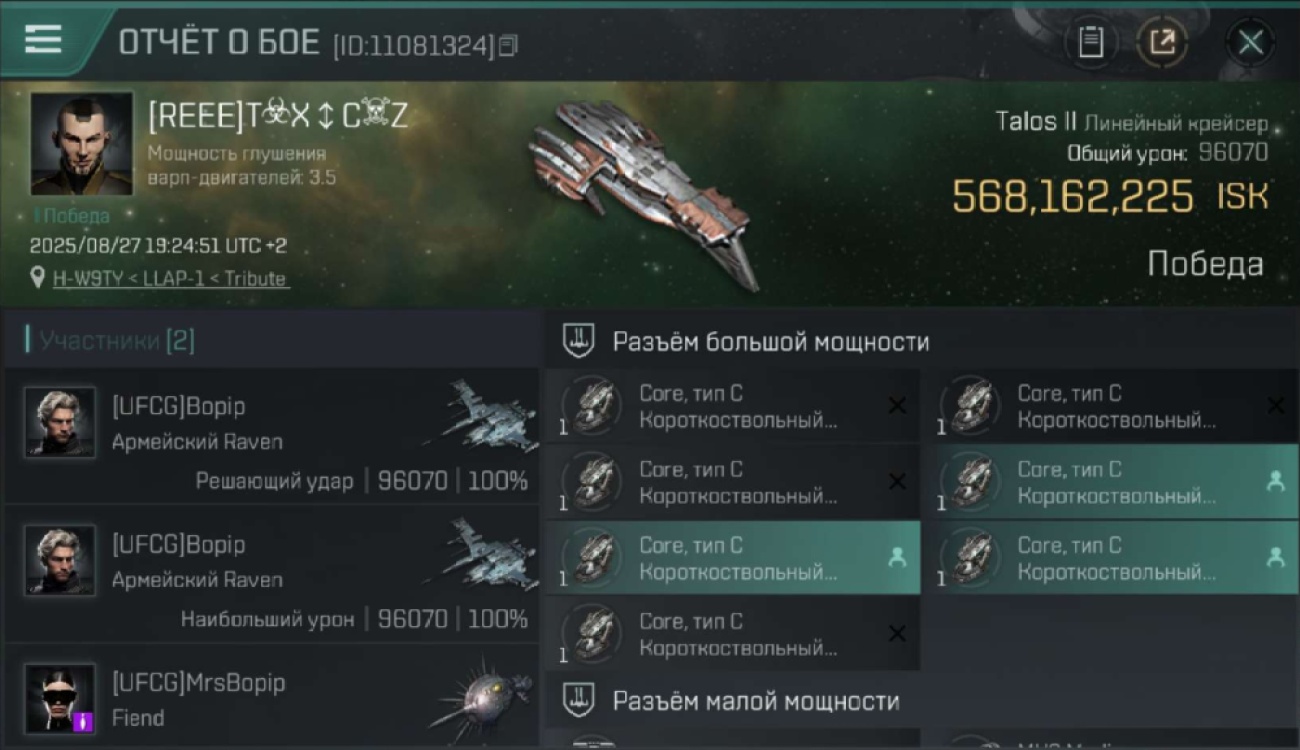
Task: Open Bopip's Наибольший урон participant entry
Action: (x=271, y=574)
